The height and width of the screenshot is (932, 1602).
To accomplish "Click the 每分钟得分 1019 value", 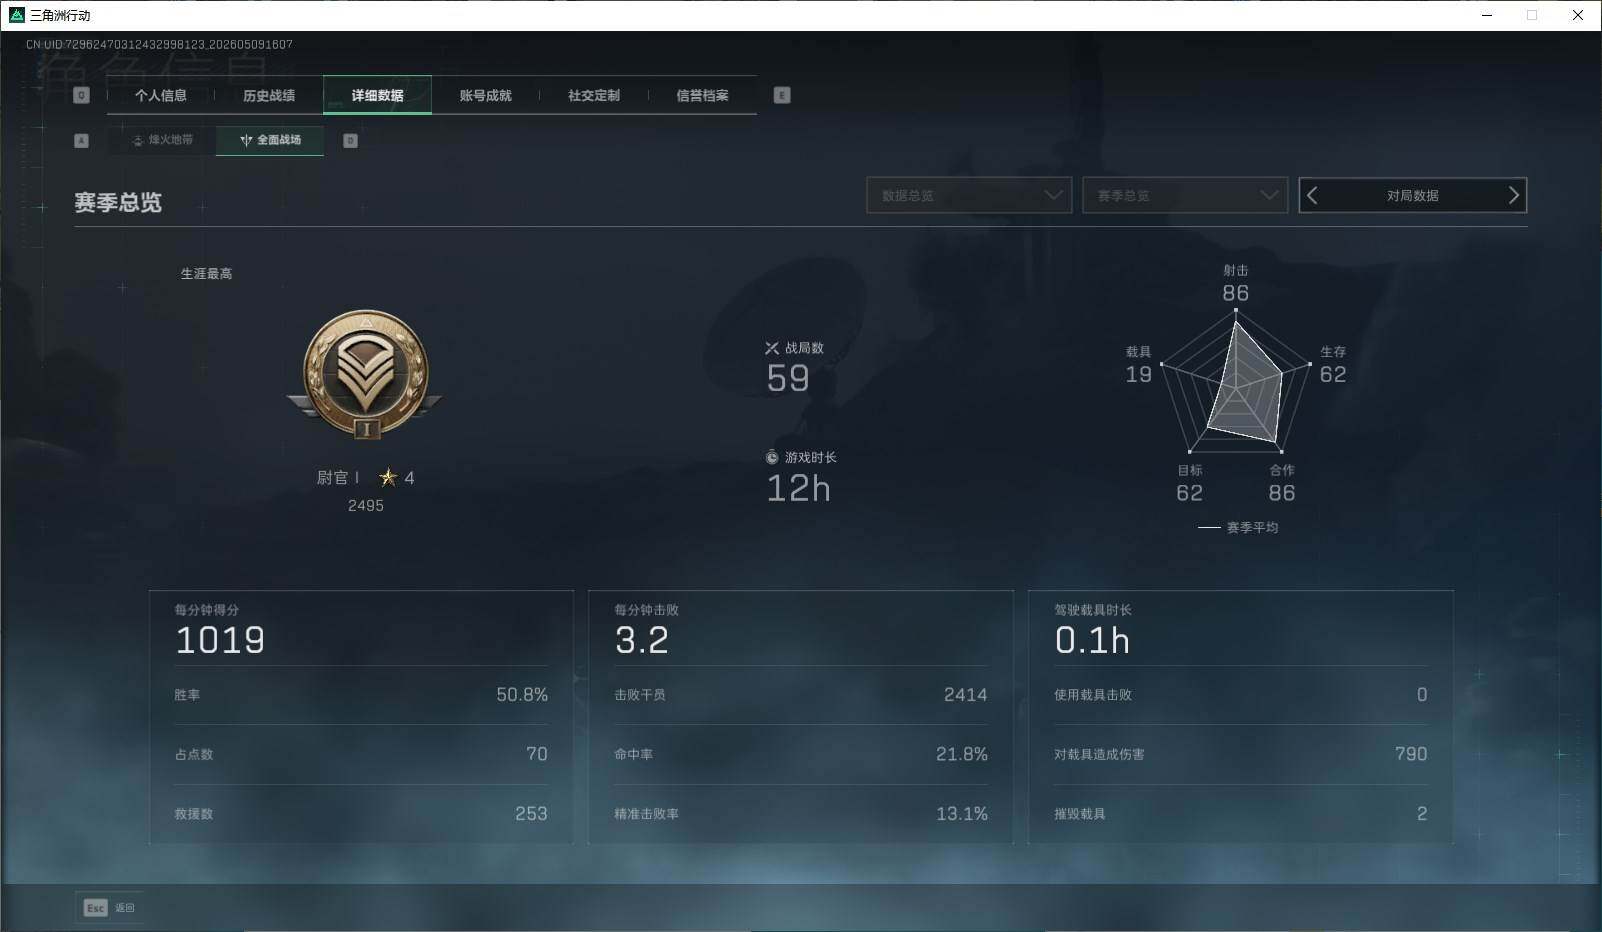I will click(x=220, y=640).
